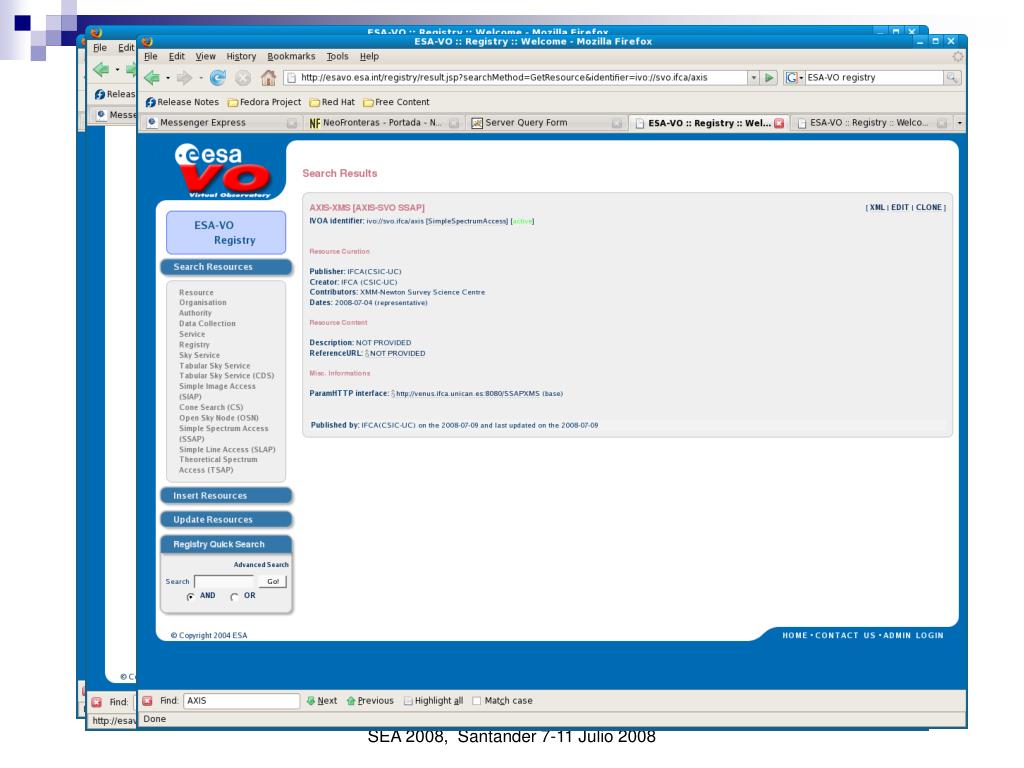Viewport: 1024px width, 768px height.
Task: Click the ESA-VO registry search box
Action: 874,78
